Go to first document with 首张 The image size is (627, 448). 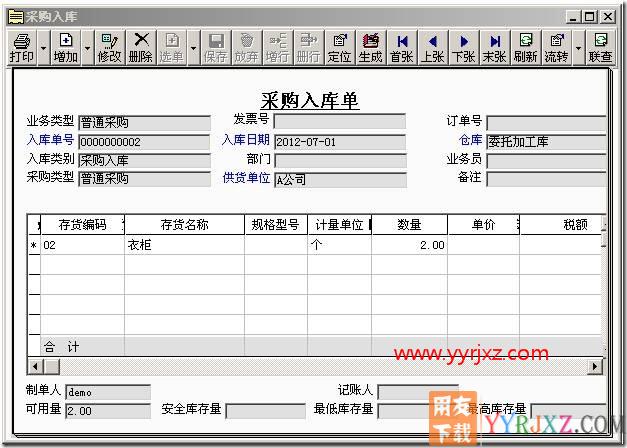(402, 48)
